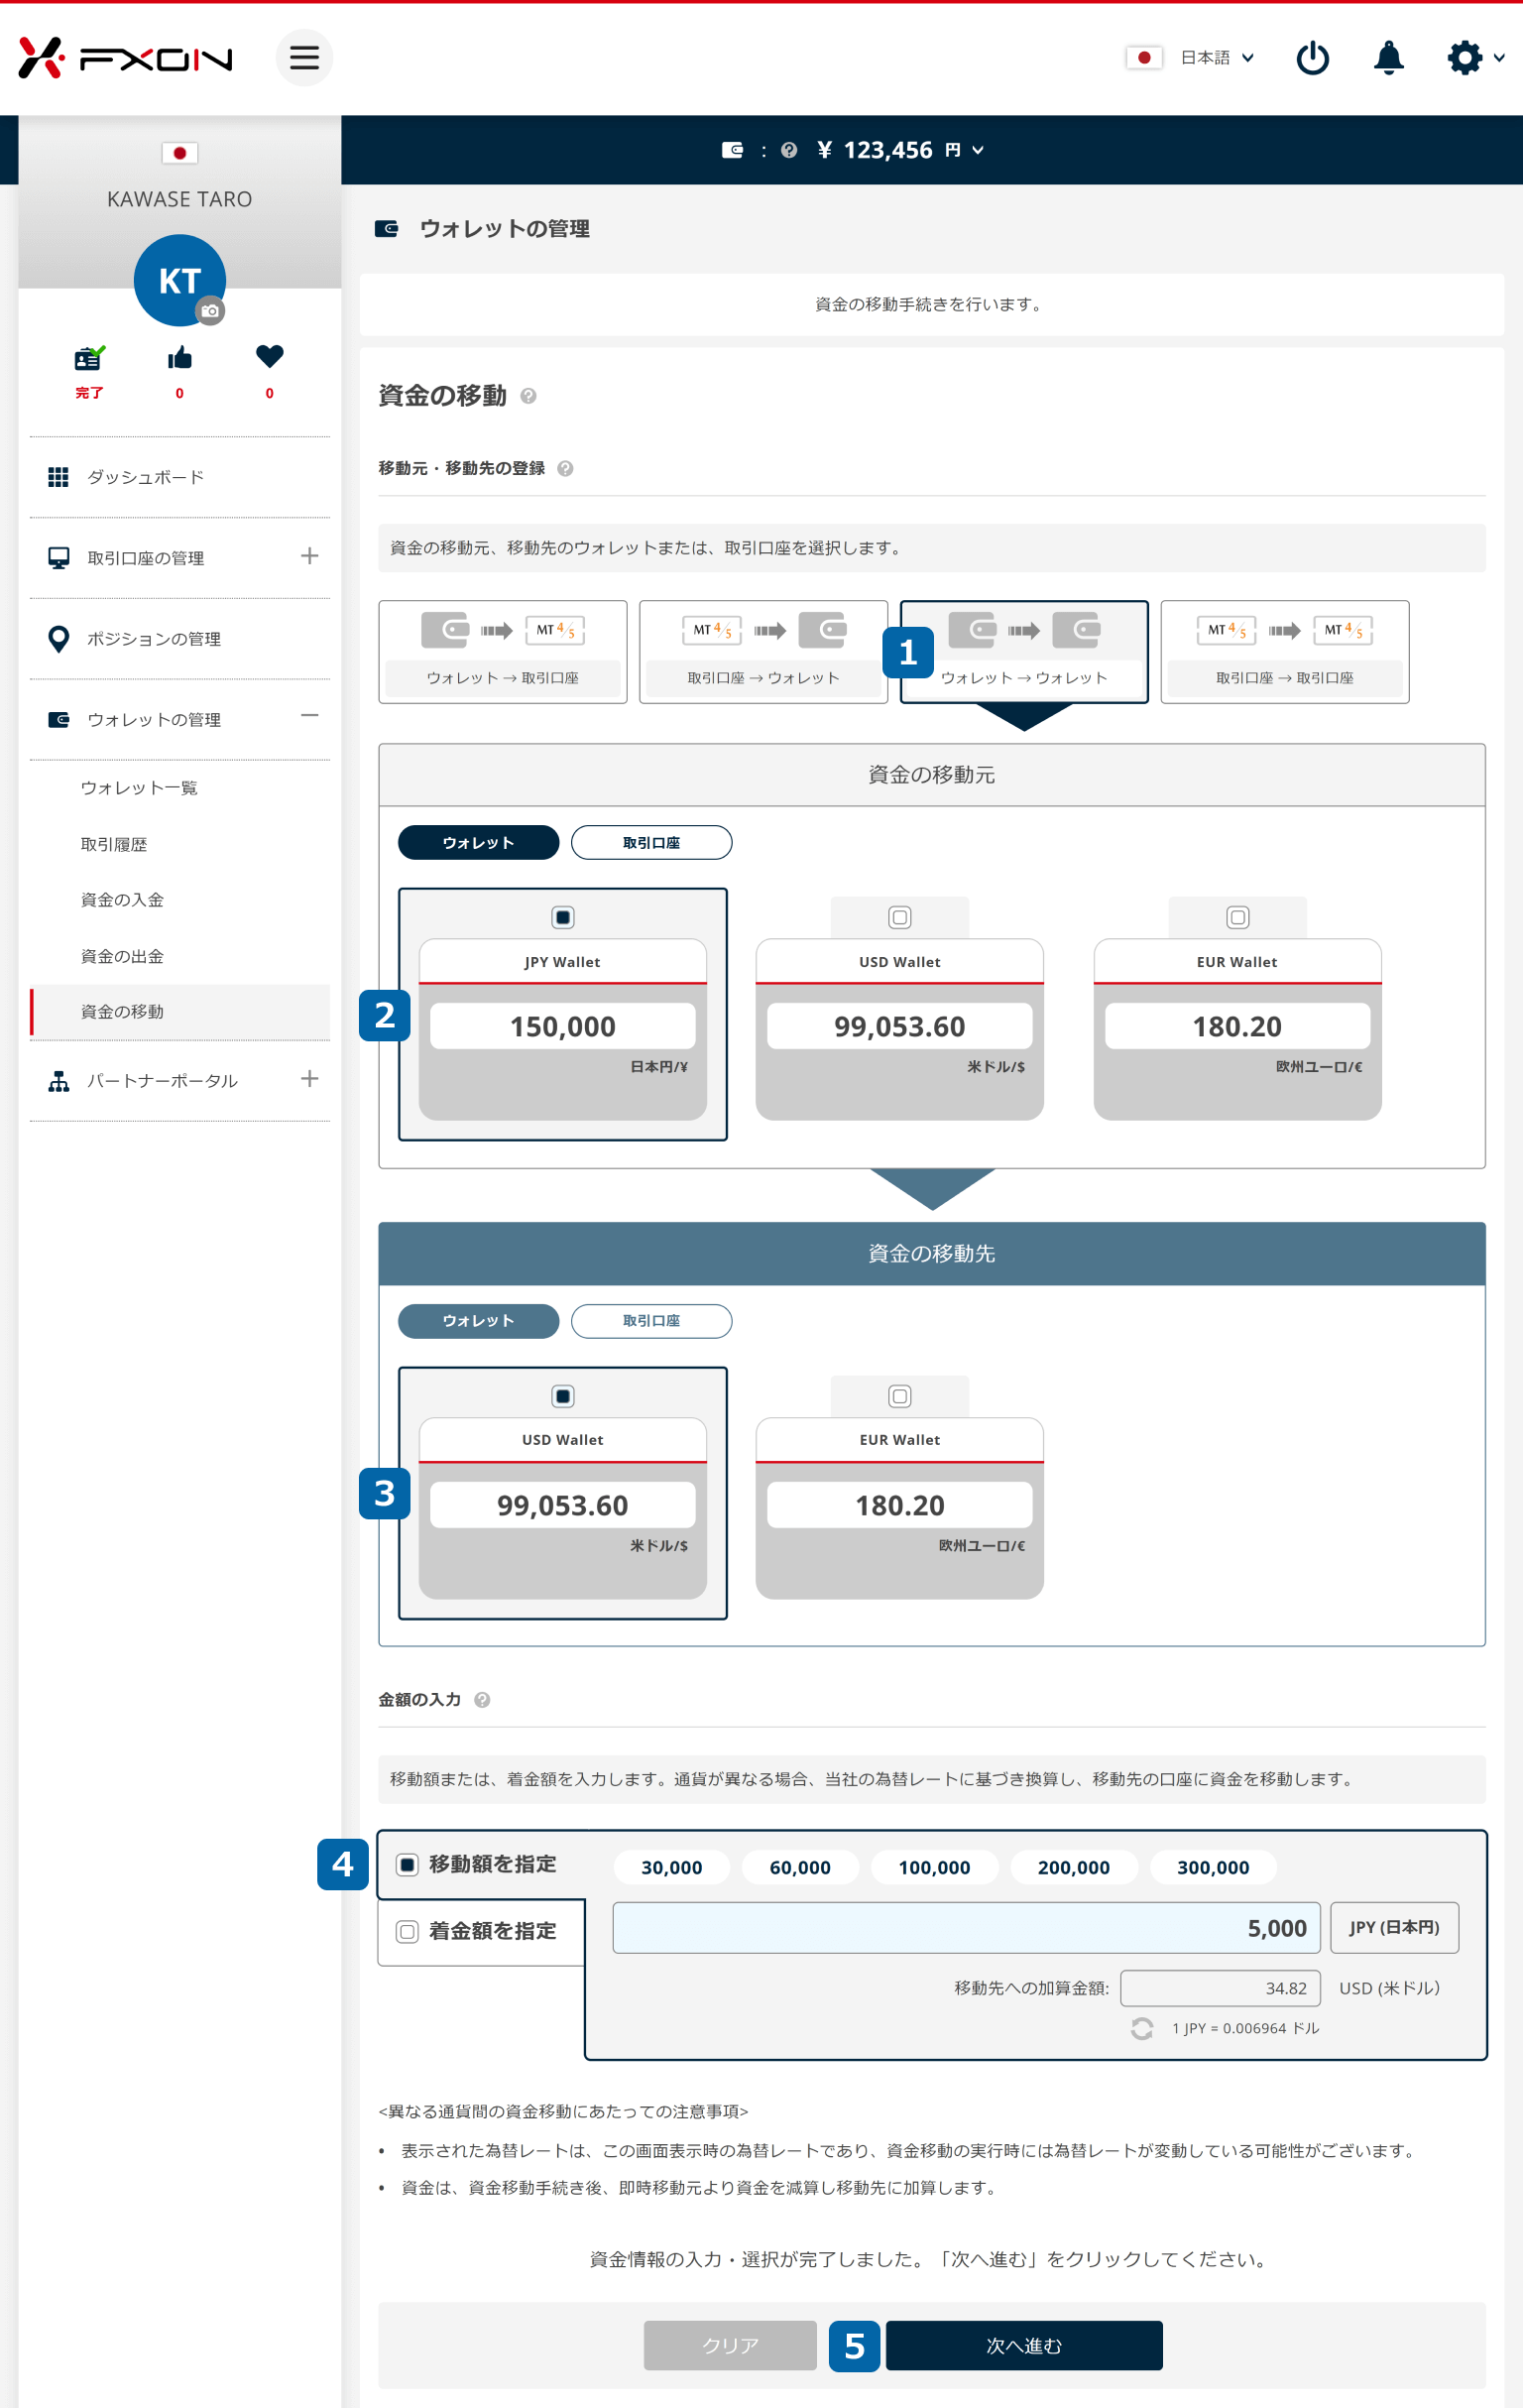1523x2408 pixels.
Task: Toggle the source USD Wallet checkbox
Action: pos(900,917)
